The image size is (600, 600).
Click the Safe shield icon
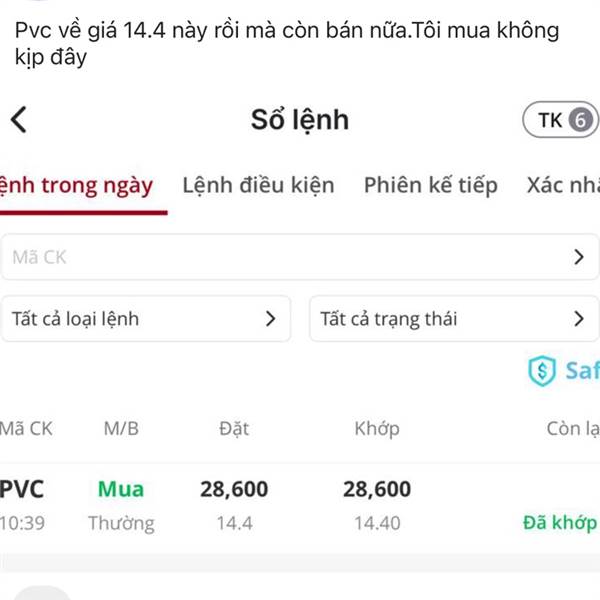(x=541, y=371)
